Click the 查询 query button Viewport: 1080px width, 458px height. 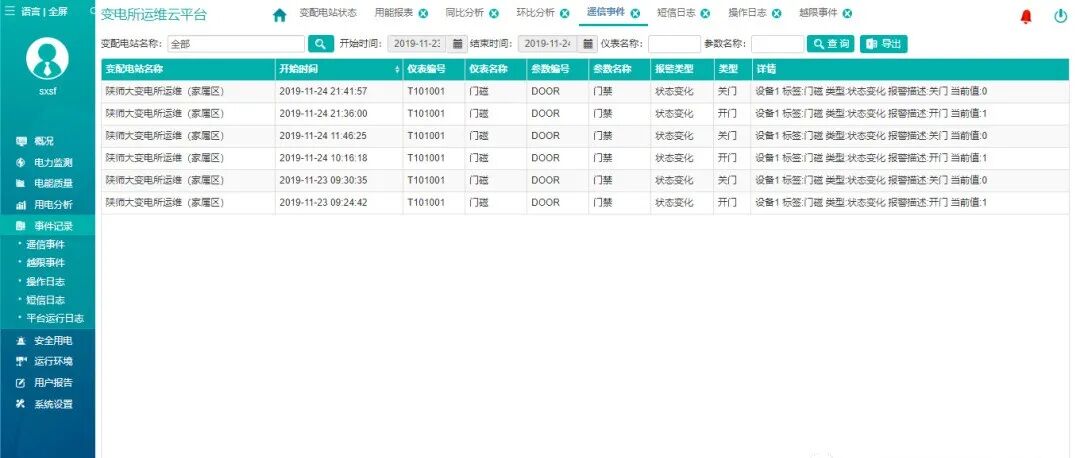(x=831, y=44)
